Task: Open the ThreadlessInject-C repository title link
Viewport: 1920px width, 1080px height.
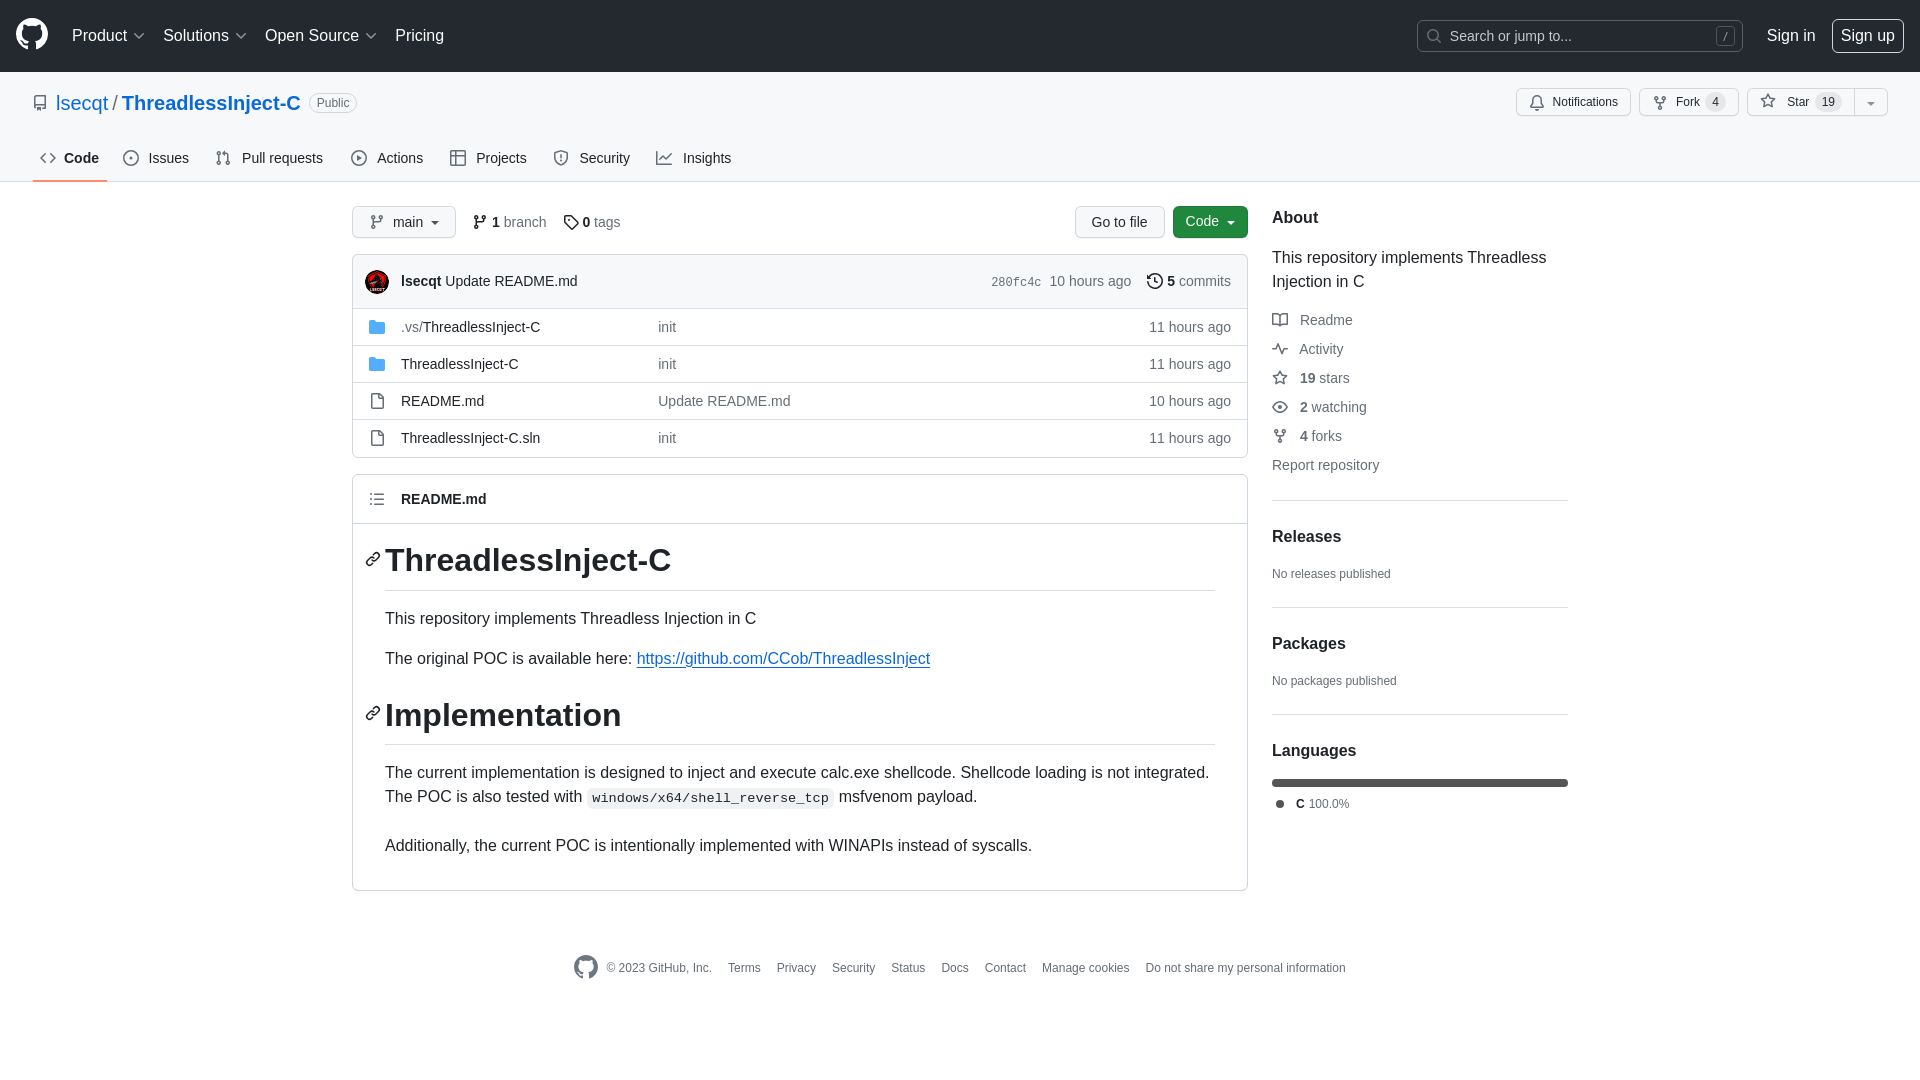Action: 211,103
